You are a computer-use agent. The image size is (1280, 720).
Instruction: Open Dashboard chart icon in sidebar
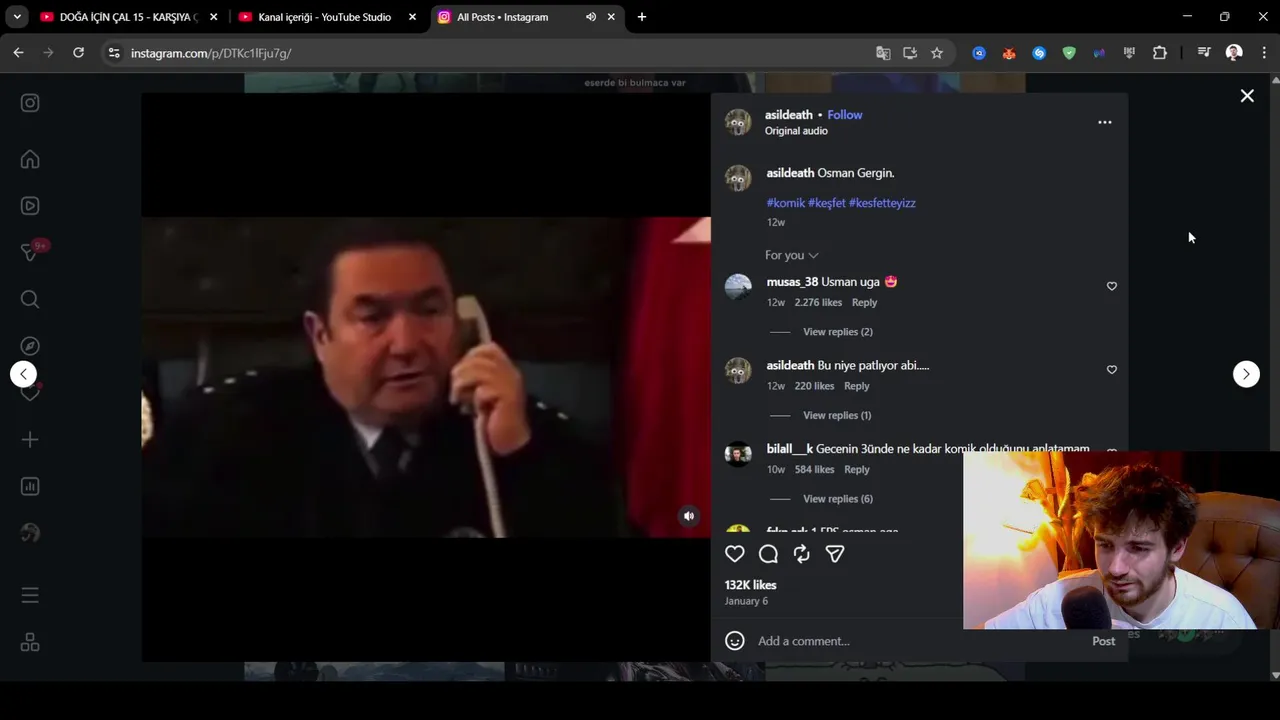pos(30,486)
